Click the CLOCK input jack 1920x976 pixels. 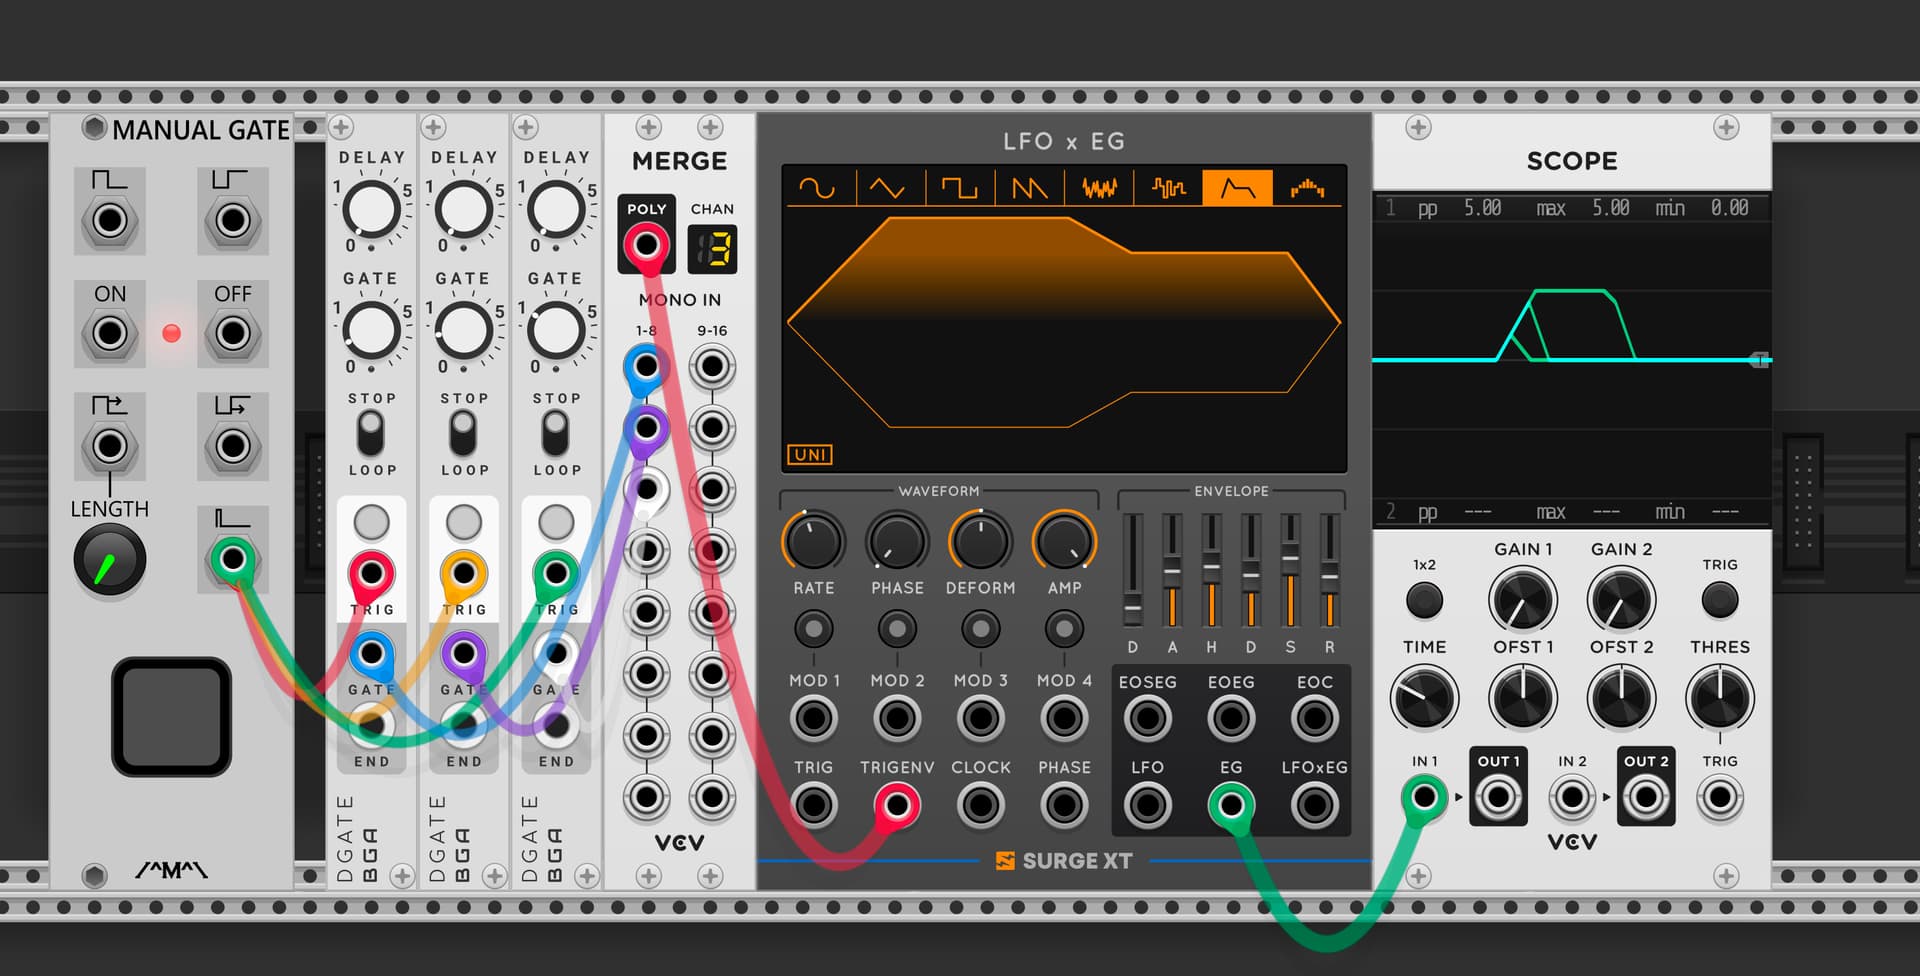click(981, 805)
